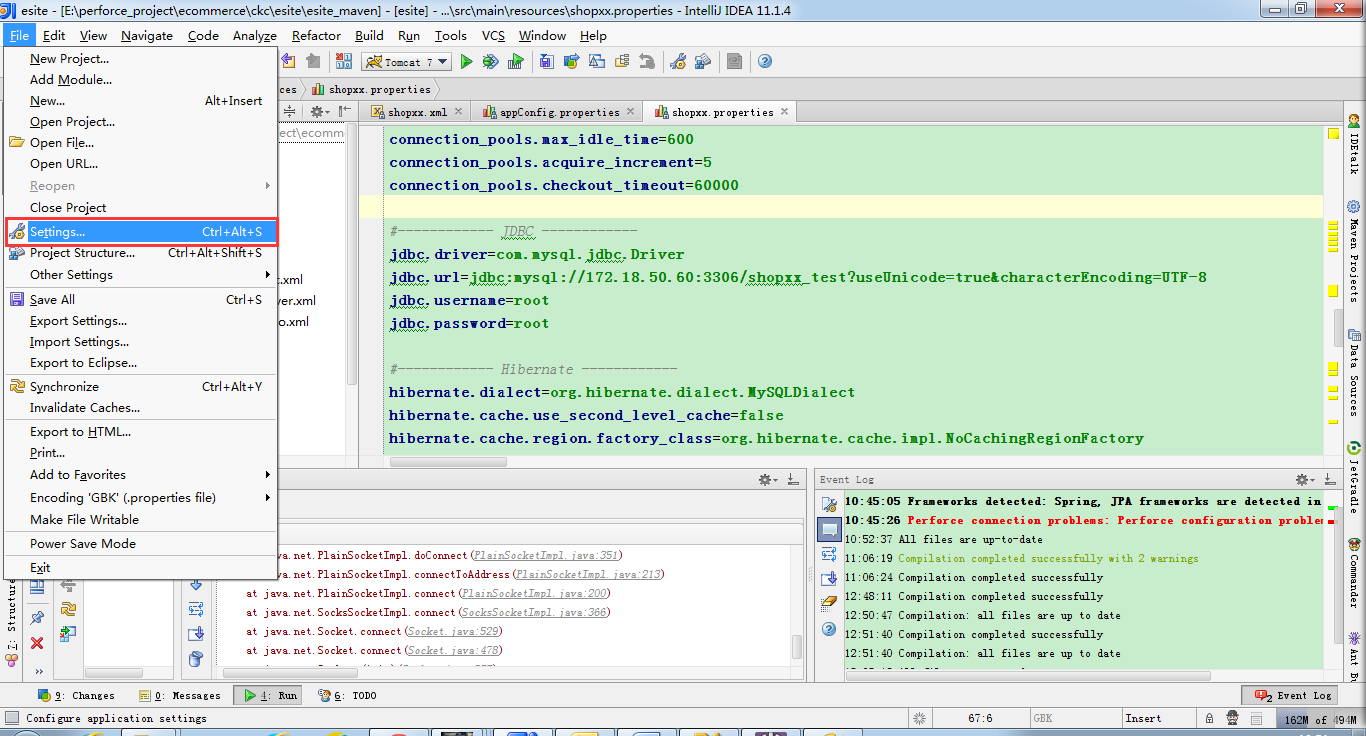
Task: Expand more Run panel actions via the chevron
Action: point(39,671)
